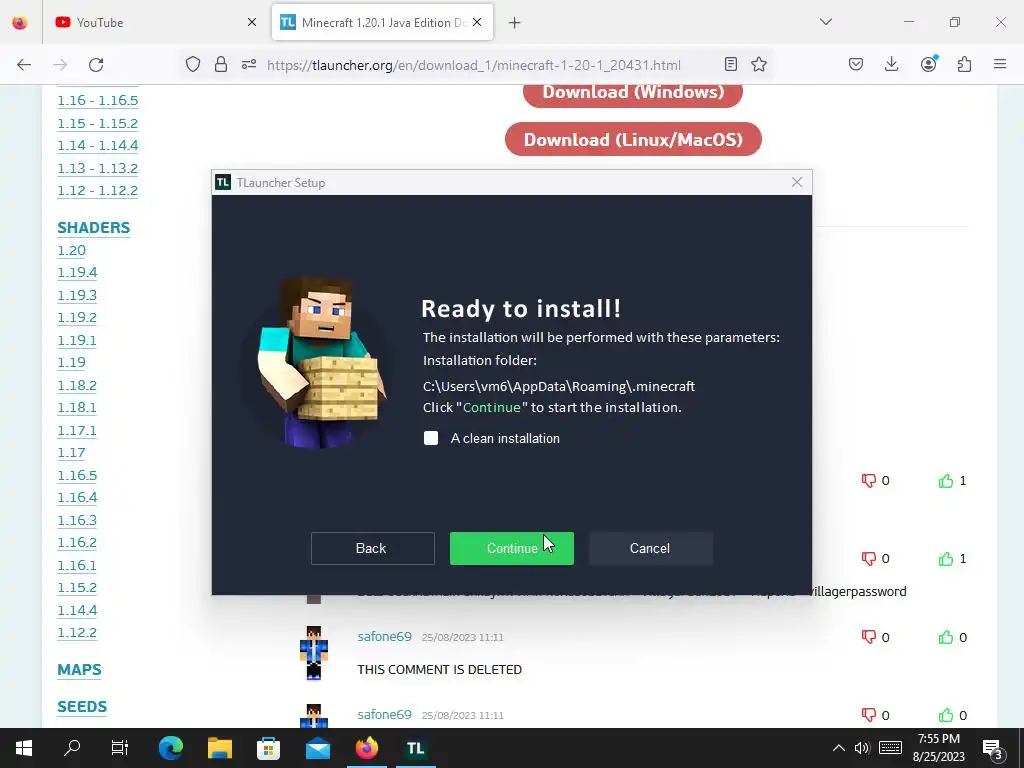The width and height of the screenshot is (1024, 768).
Task: Open the 1.15 - 1.15.2 versions link
Action: 98,123
